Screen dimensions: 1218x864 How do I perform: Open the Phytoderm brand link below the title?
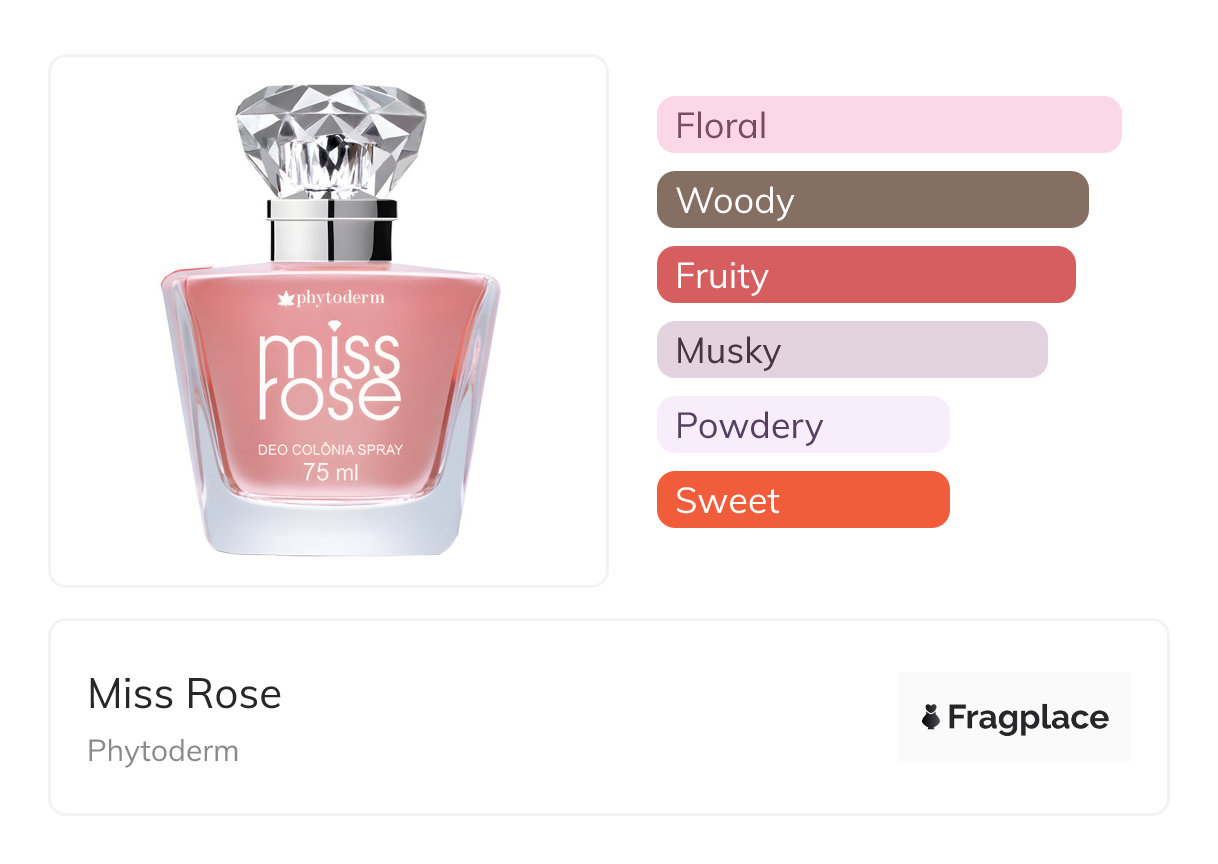(x=163, y=751)
